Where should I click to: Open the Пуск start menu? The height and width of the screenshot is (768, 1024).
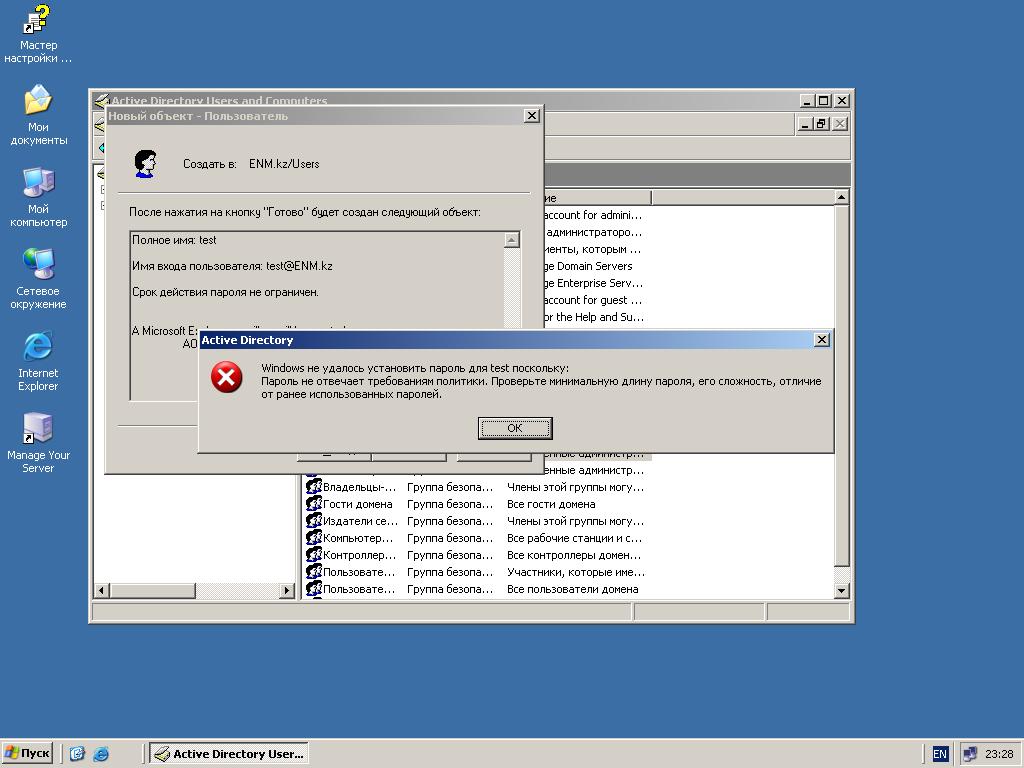pyautogui.click(x=27, y=754)
